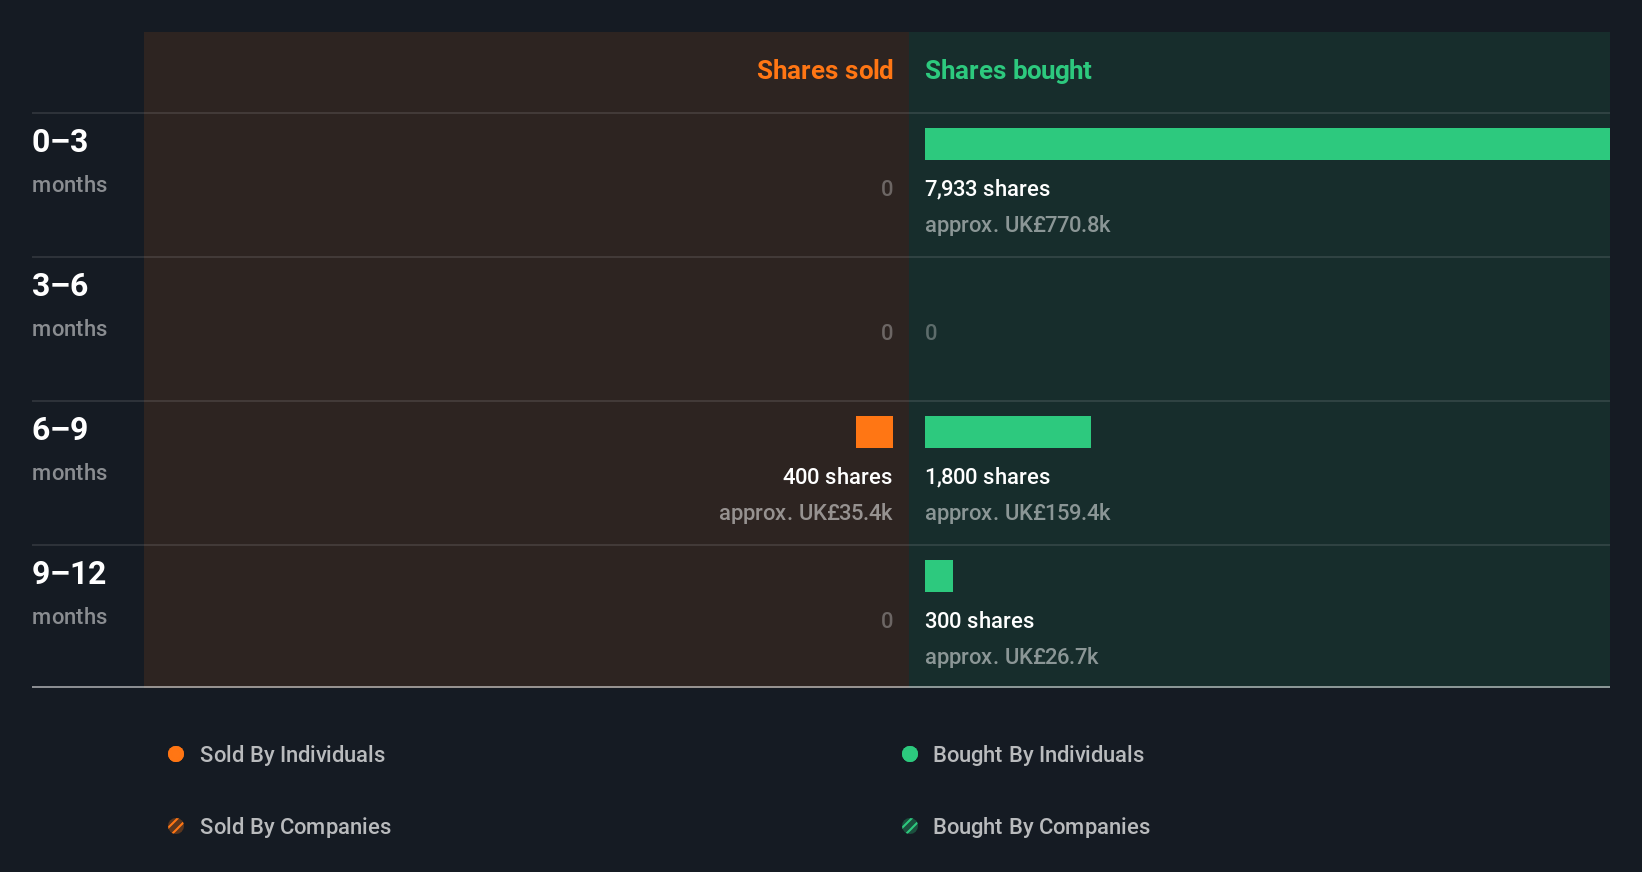Click the orange Sold By Individuals legend dot
This screenshot has height=872, width=1642.
click(x=176, y=754)
